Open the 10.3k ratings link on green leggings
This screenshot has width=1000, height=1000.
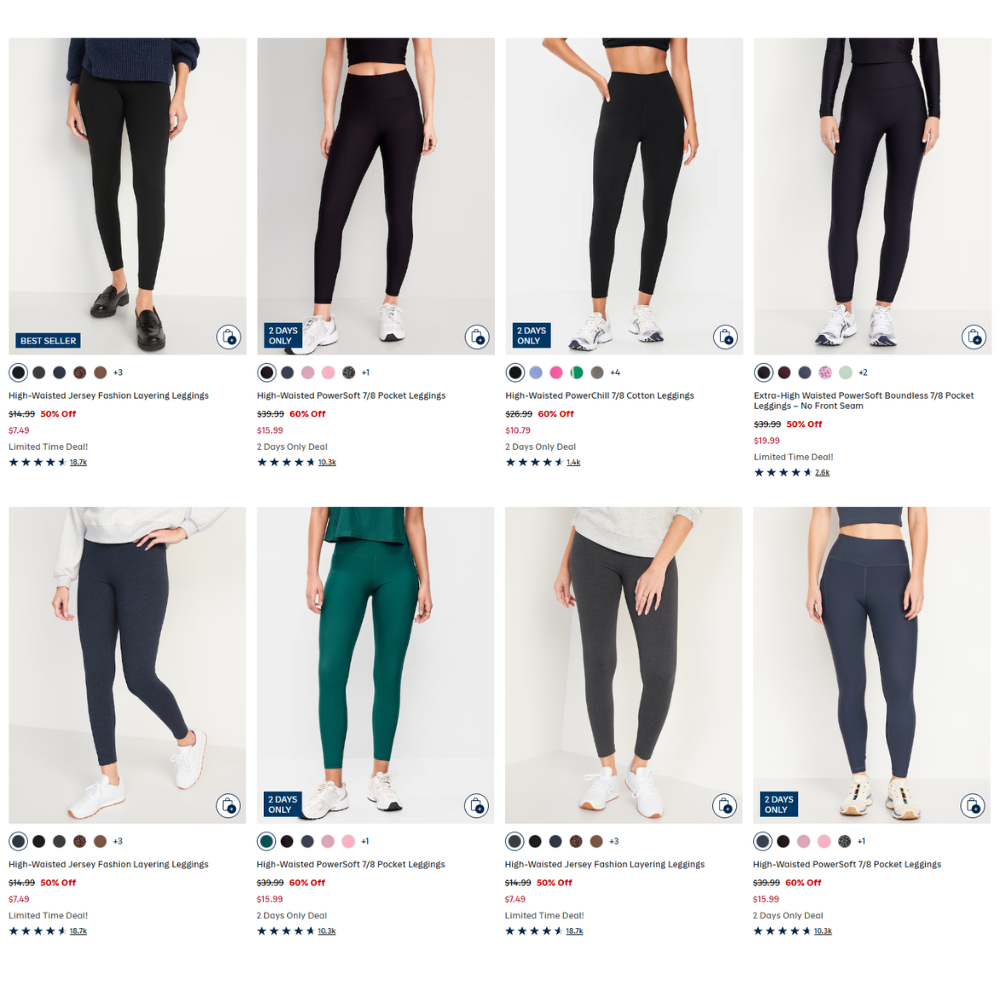point(325,930)
